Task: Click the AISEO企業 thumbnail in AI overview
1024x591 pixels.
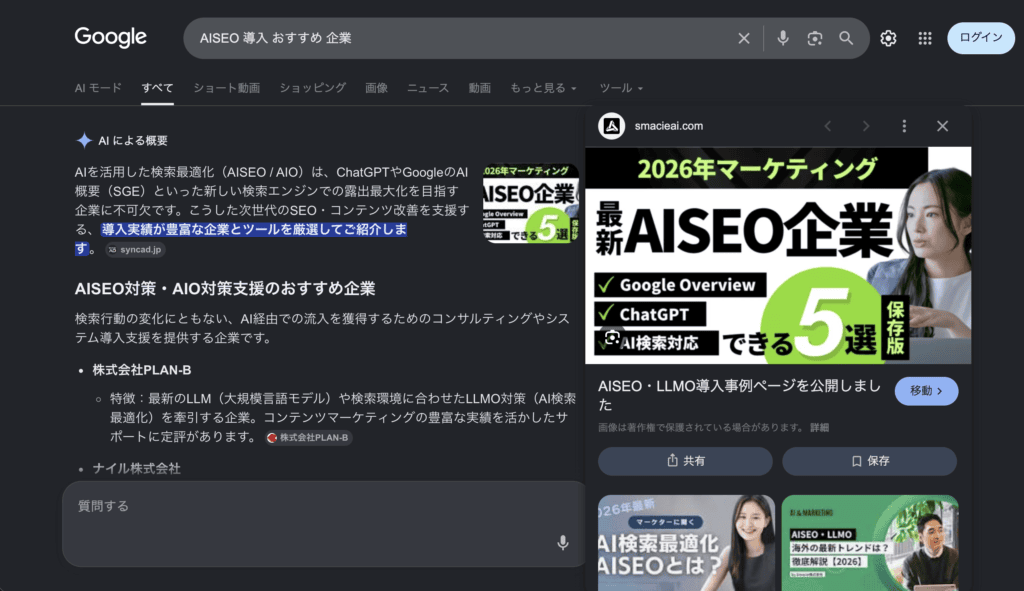Action: pos(530,203)
